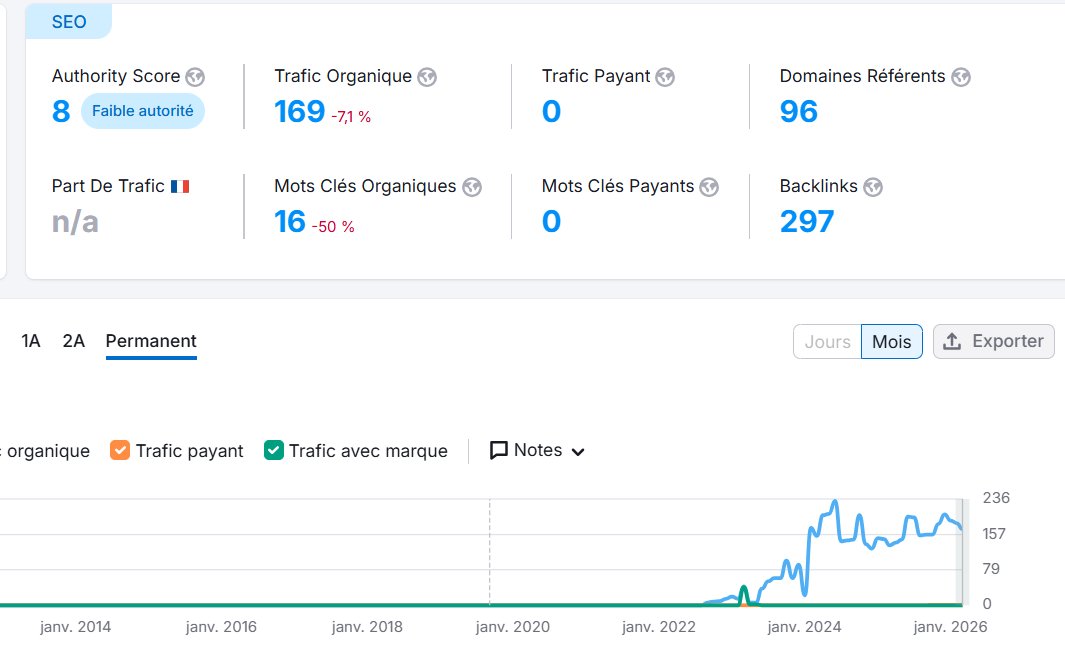
Task: Expand the Notes dropdown chevron
Action: click(x=578, y=452)
